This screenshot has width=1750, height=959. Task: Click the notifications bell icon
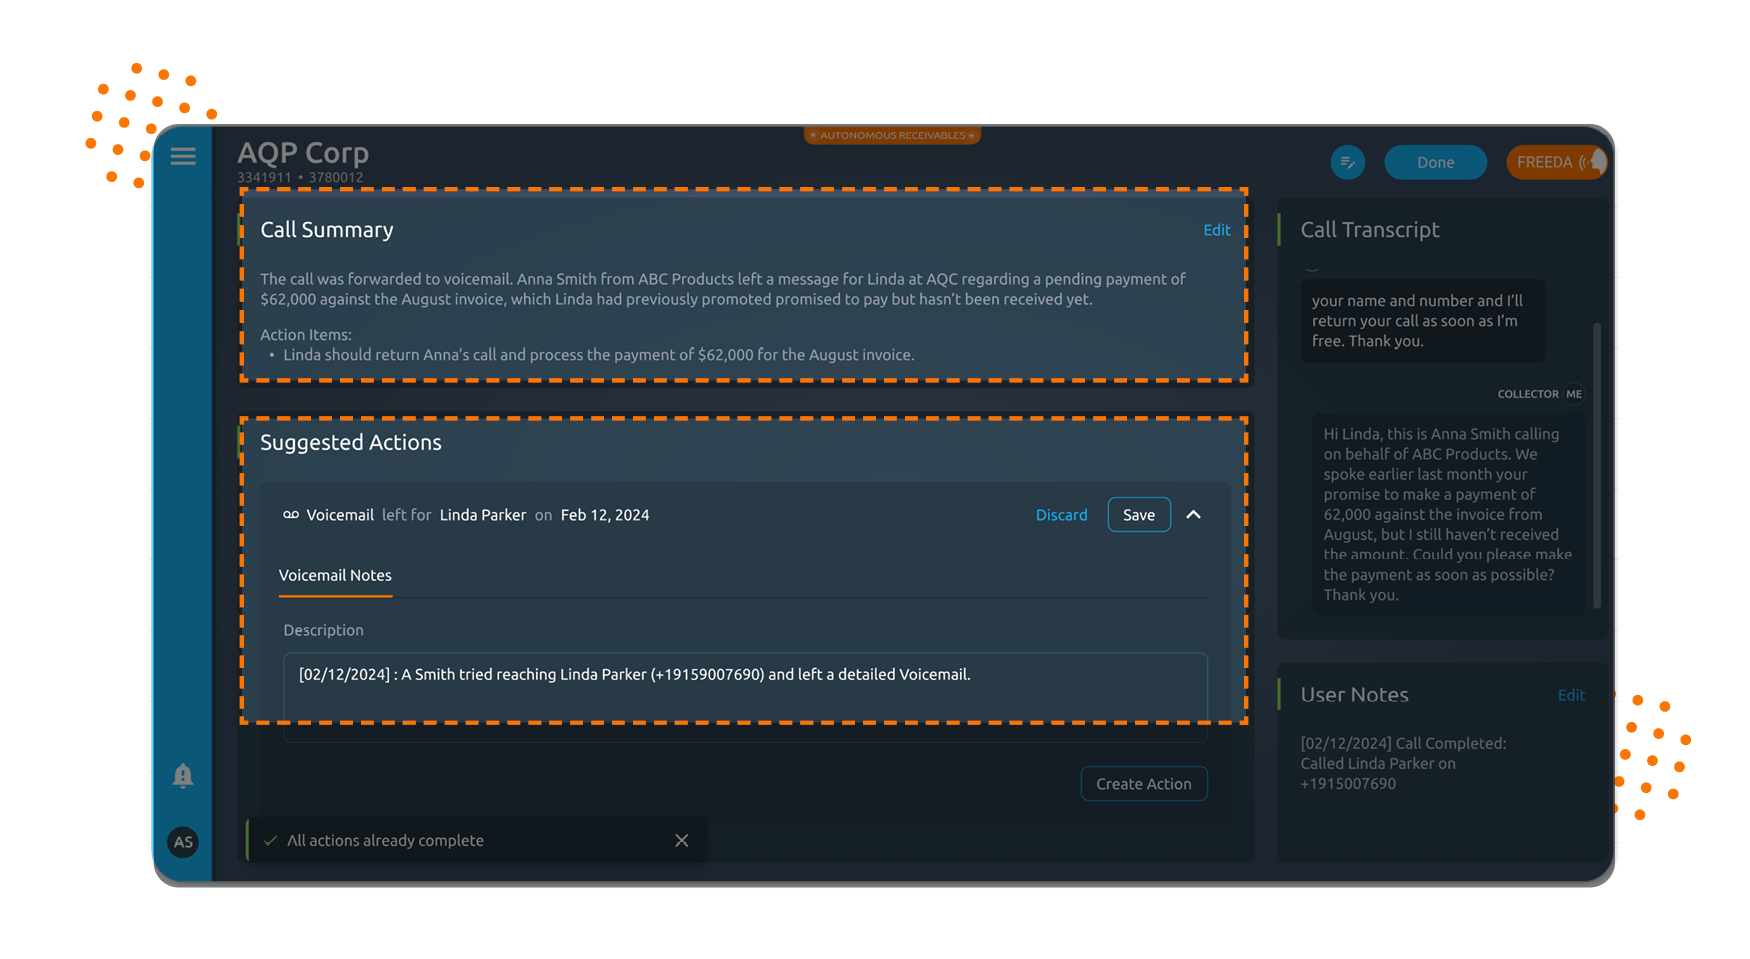coord(183,776)
